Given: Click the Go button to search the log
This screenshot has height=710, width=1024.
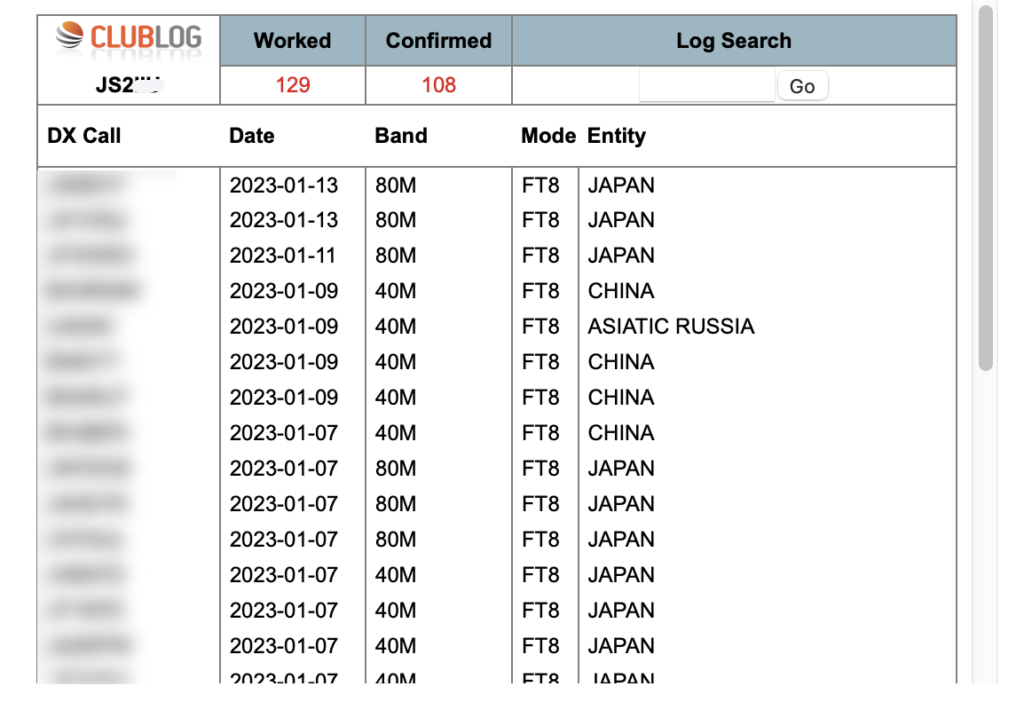Looking at the screenshot, I should click(x=802, y=86).
